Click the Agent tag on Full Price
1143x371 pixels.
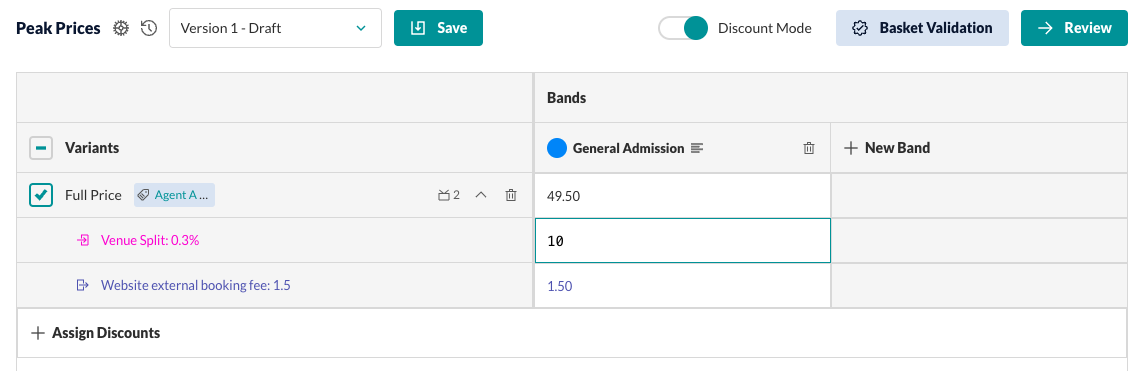click(174, 195)
